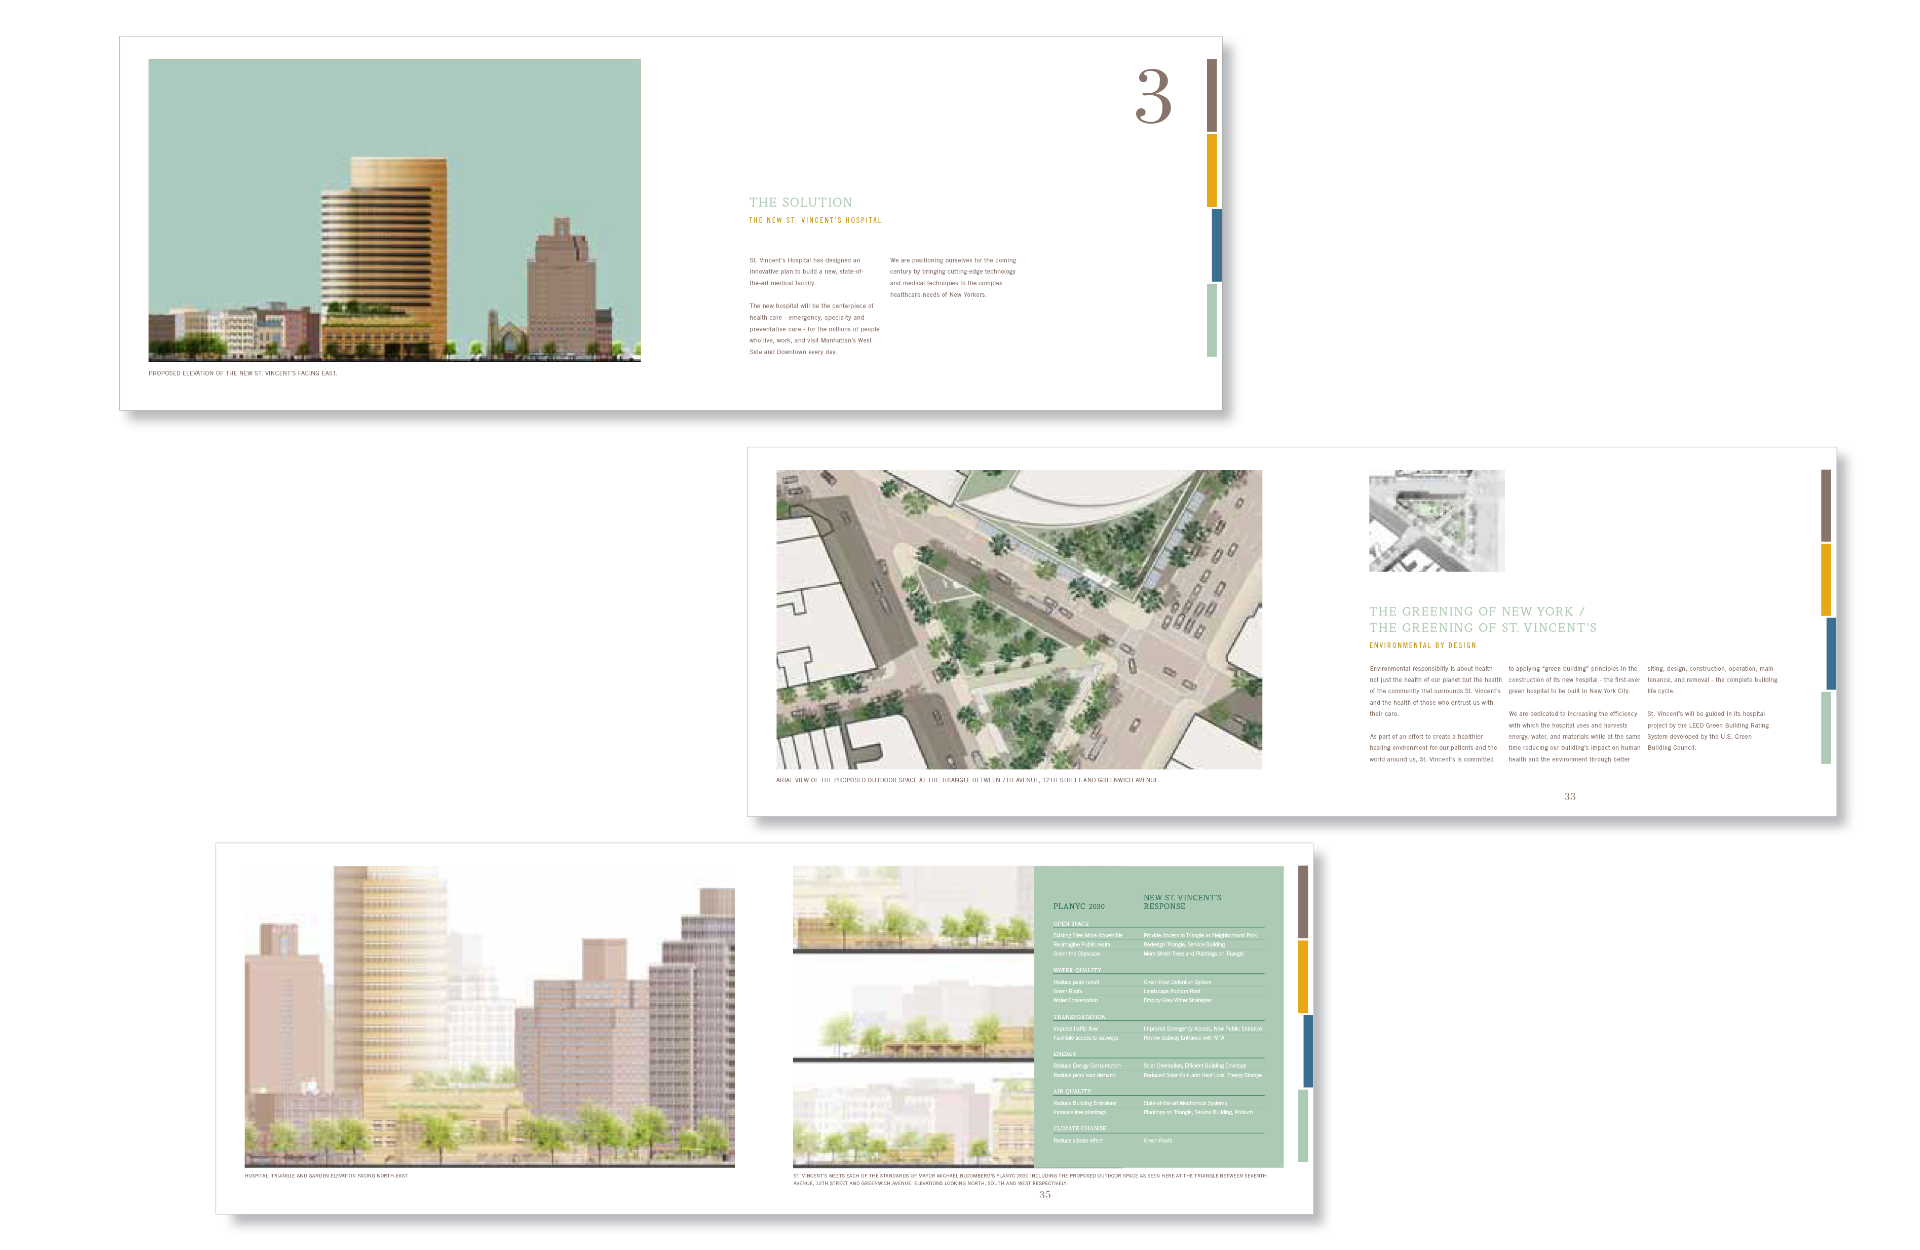This screenshot has width=1920, height=1250.
Task: Click the 'OPEN SPACE' section header
Action: click(x=1071, y=924)
